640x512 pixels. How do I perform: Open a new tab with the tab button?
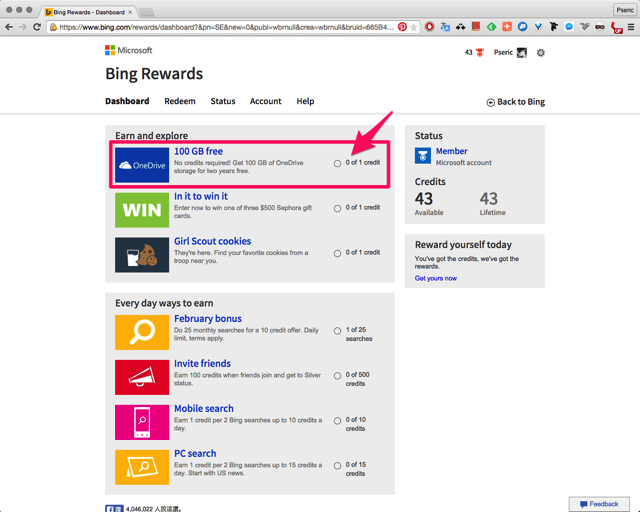147,12
